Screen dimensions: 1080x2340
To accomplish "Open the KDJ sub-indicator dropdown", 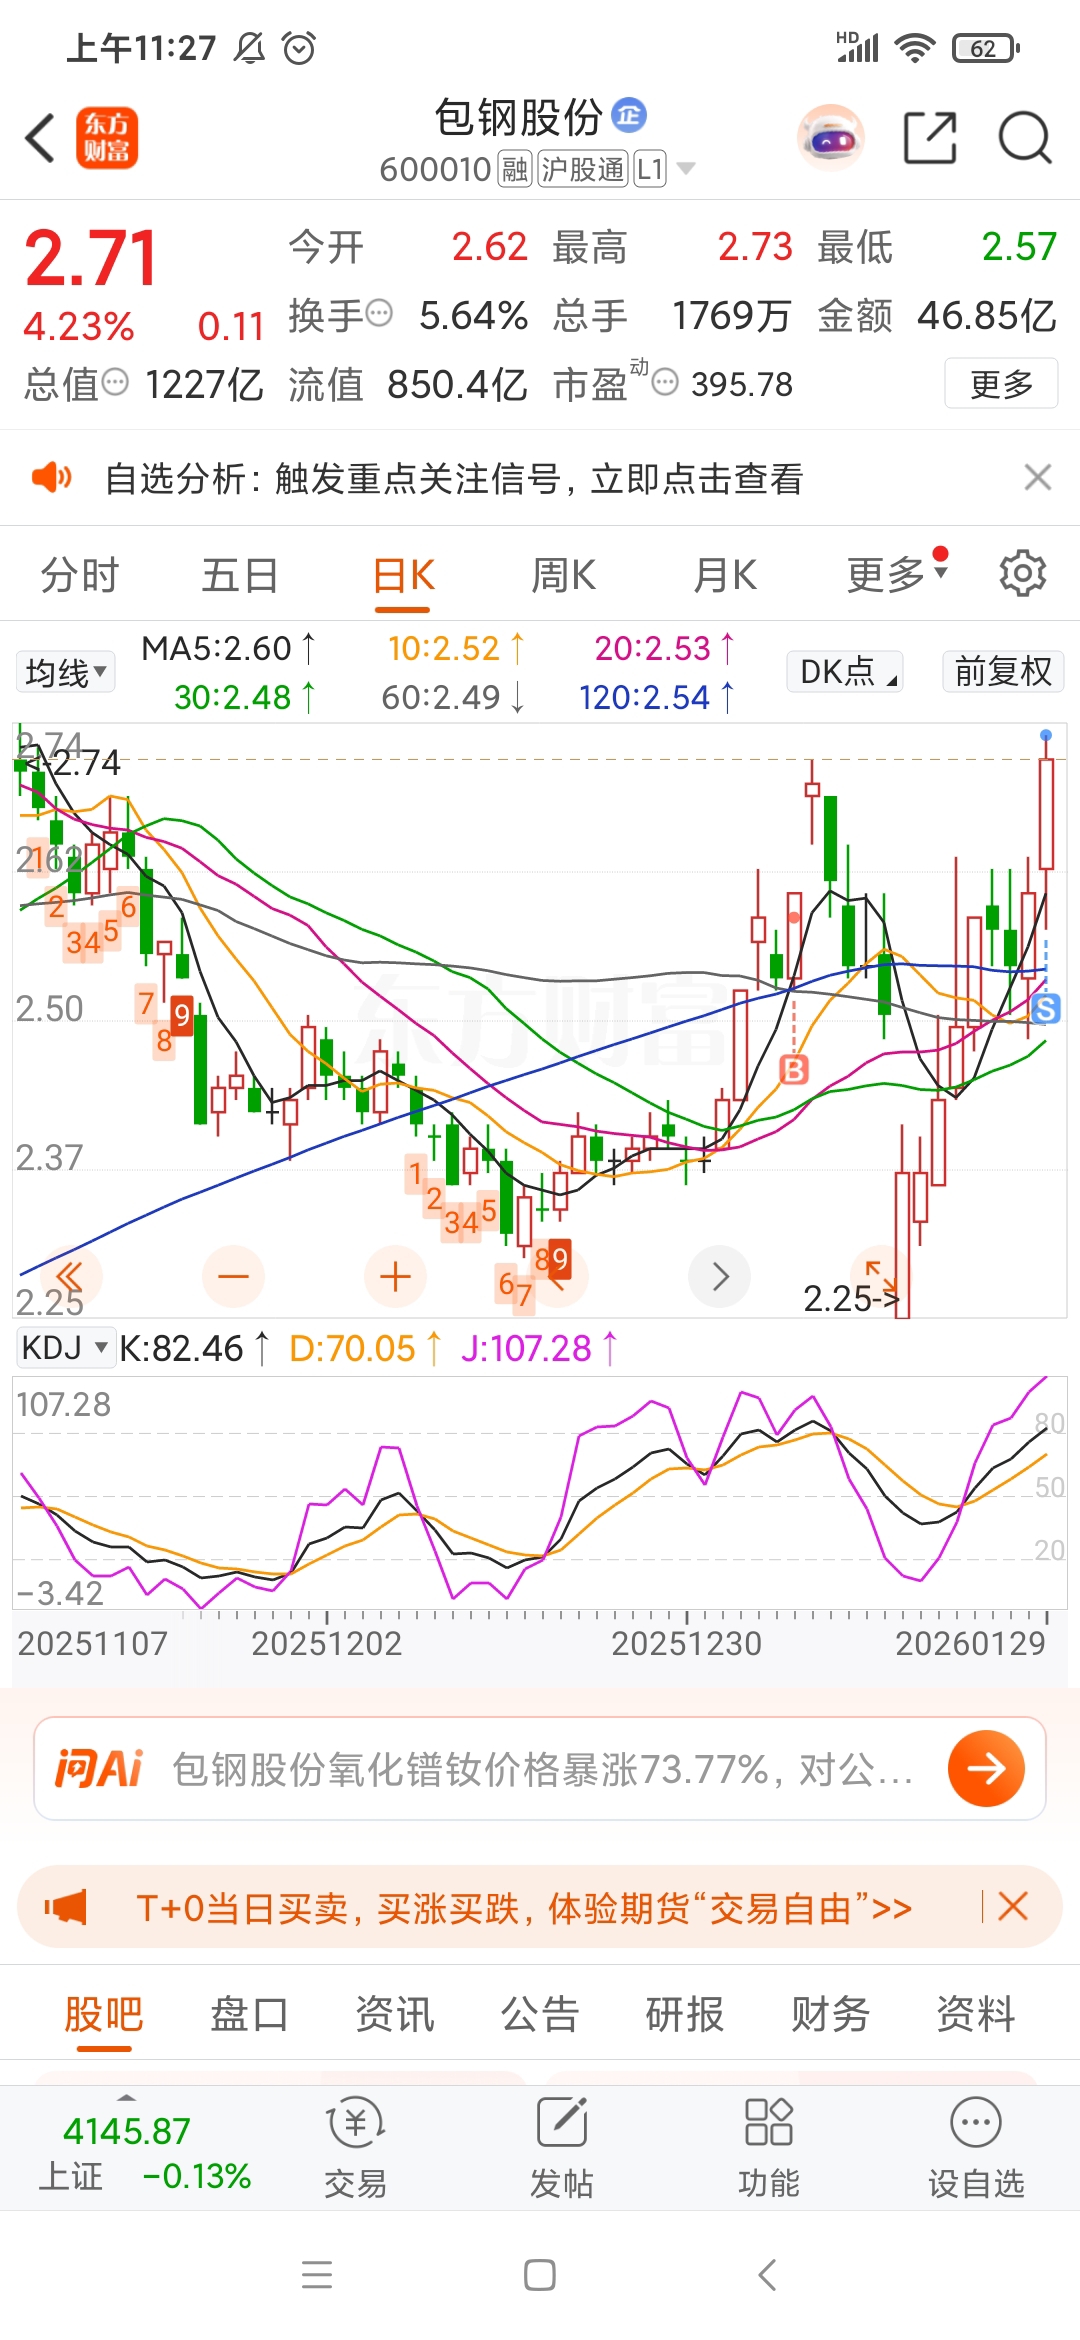I will 64,1348.
